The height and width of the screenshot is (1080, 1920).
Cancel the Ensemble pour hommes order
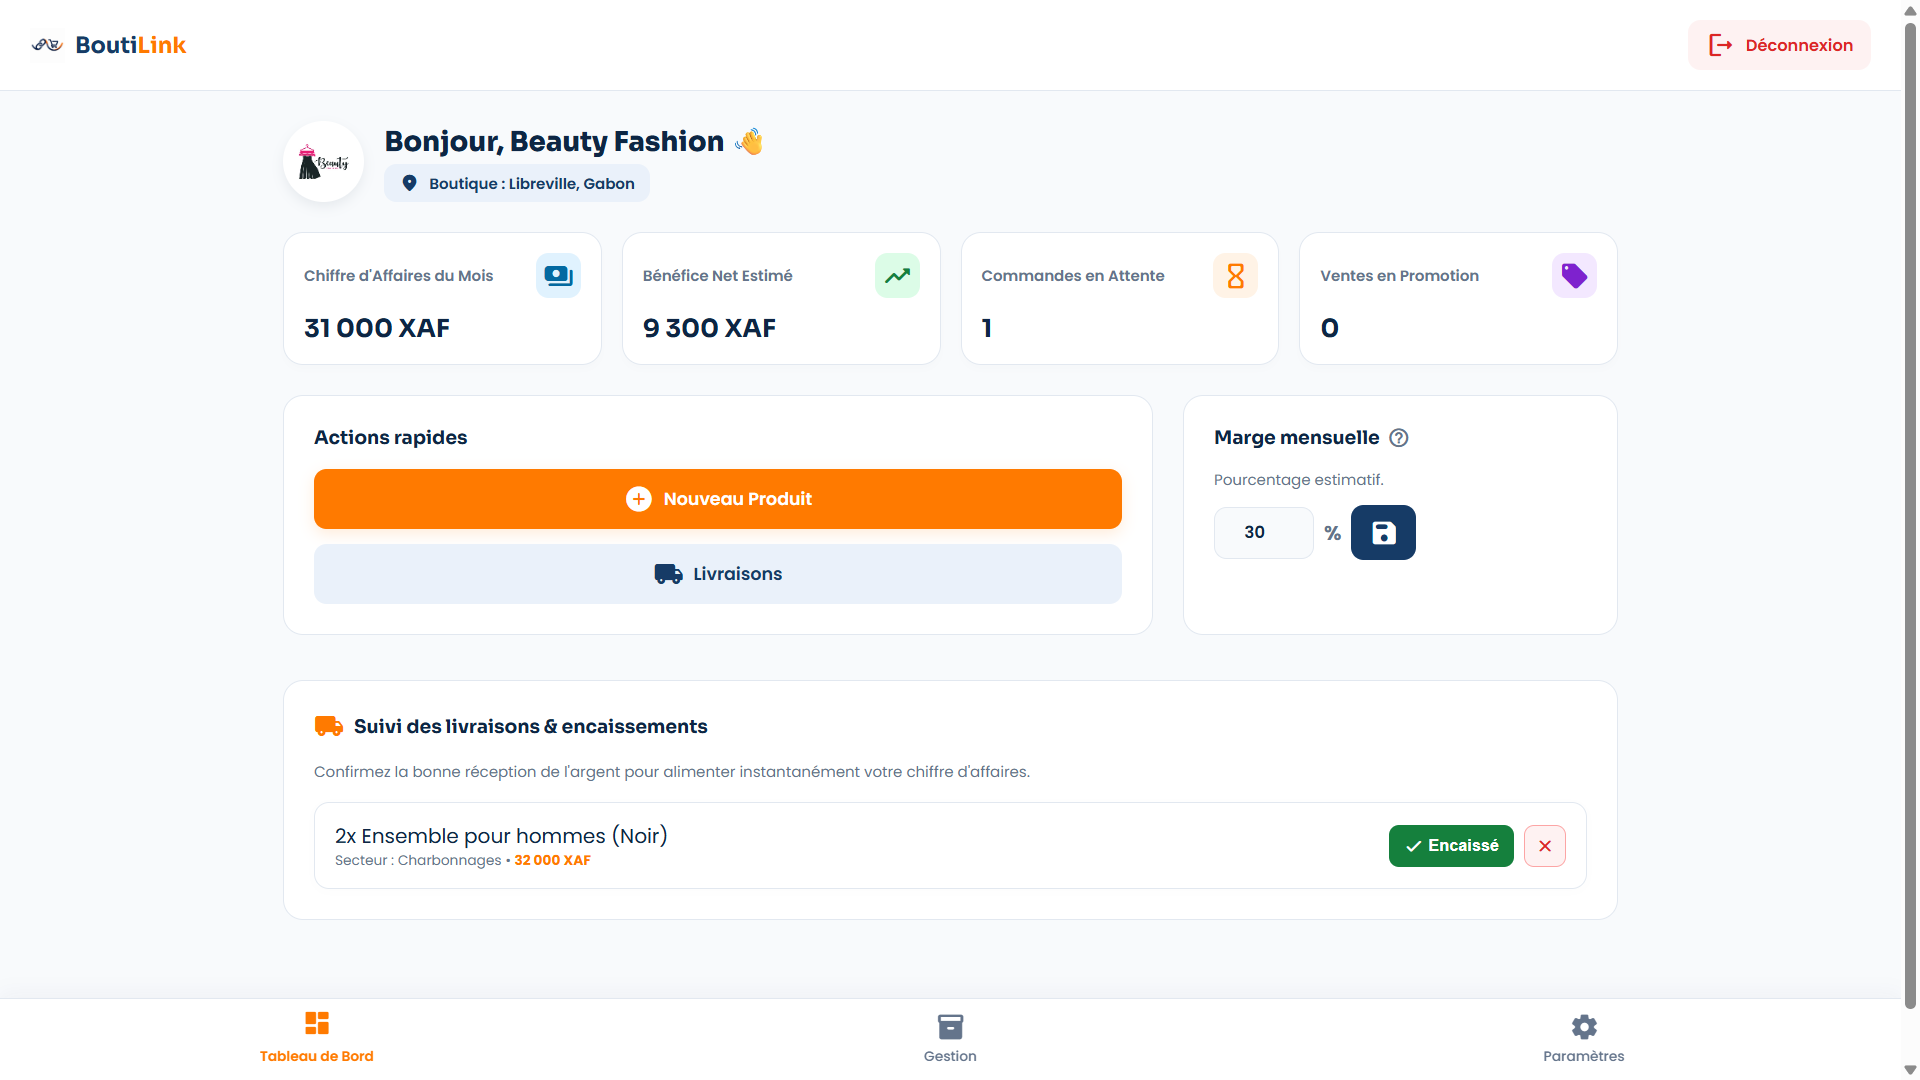point(1545,846)
